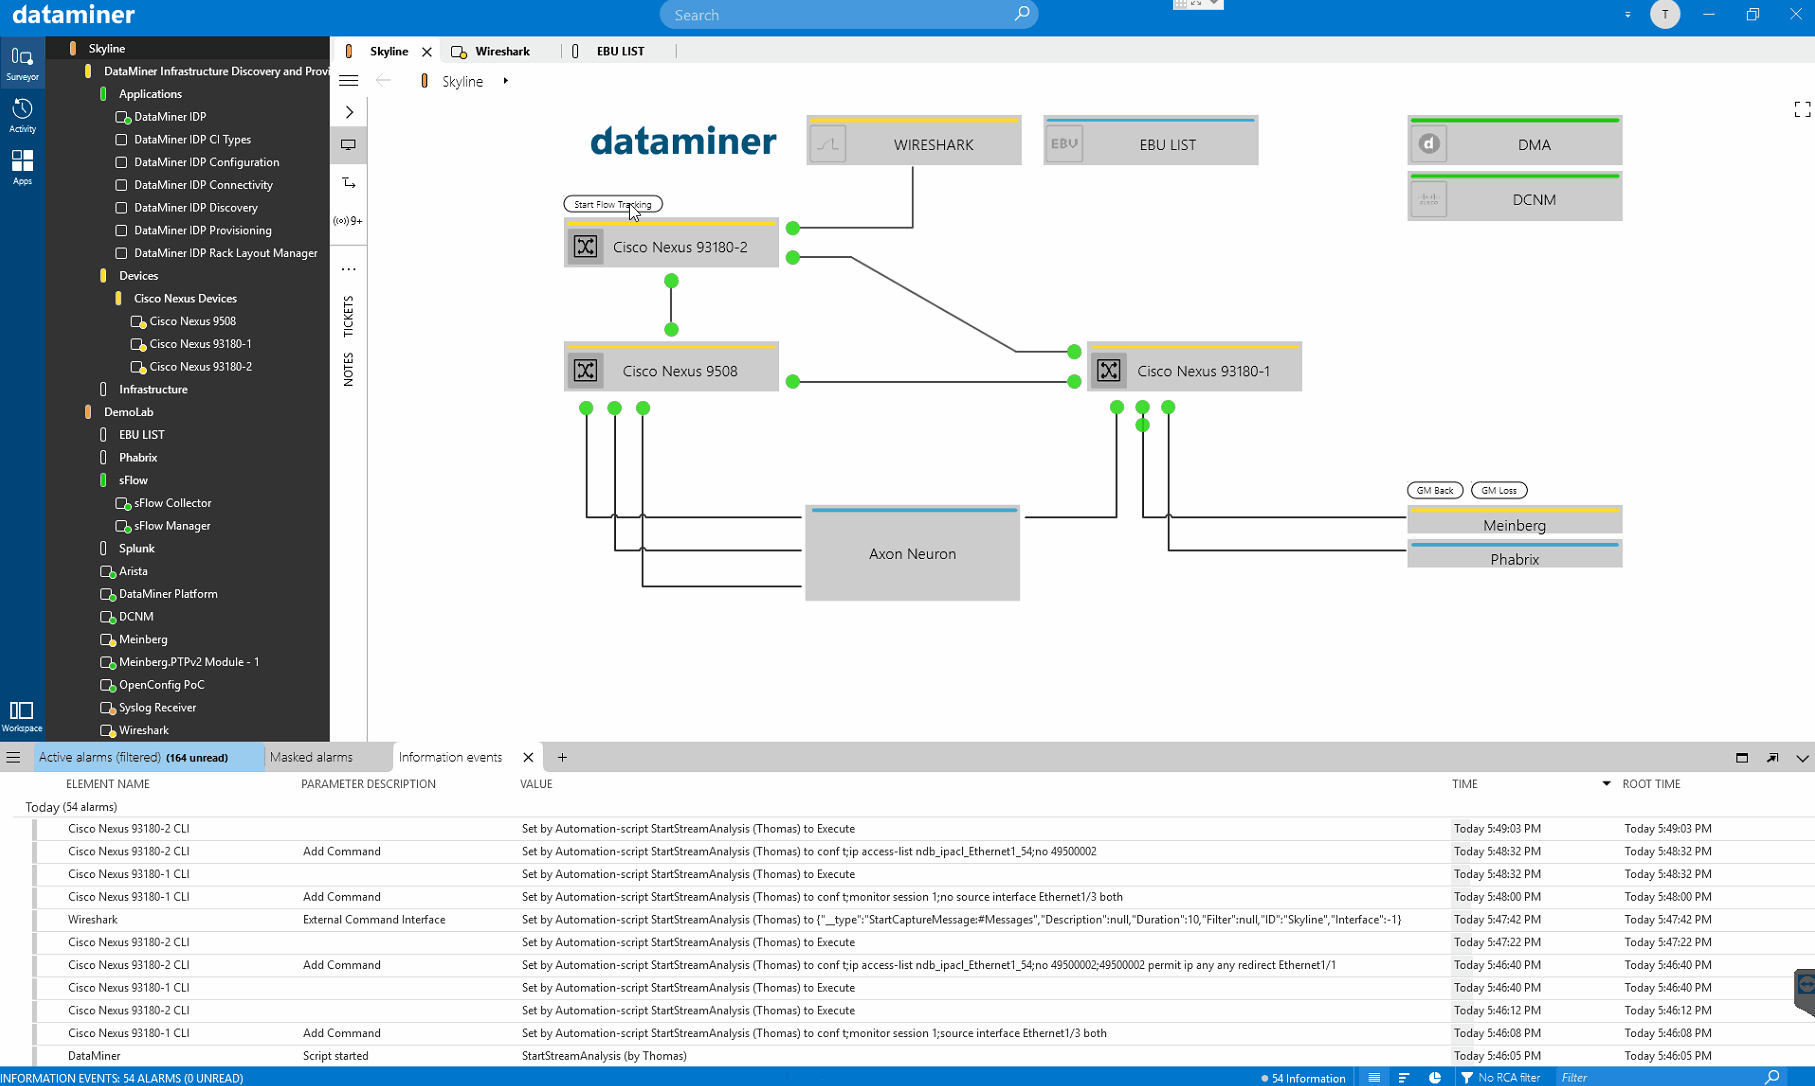Click the alarm Filter input field
The width and height of the screenshot is (1815, 1086).
(x=1660, y=1077)
